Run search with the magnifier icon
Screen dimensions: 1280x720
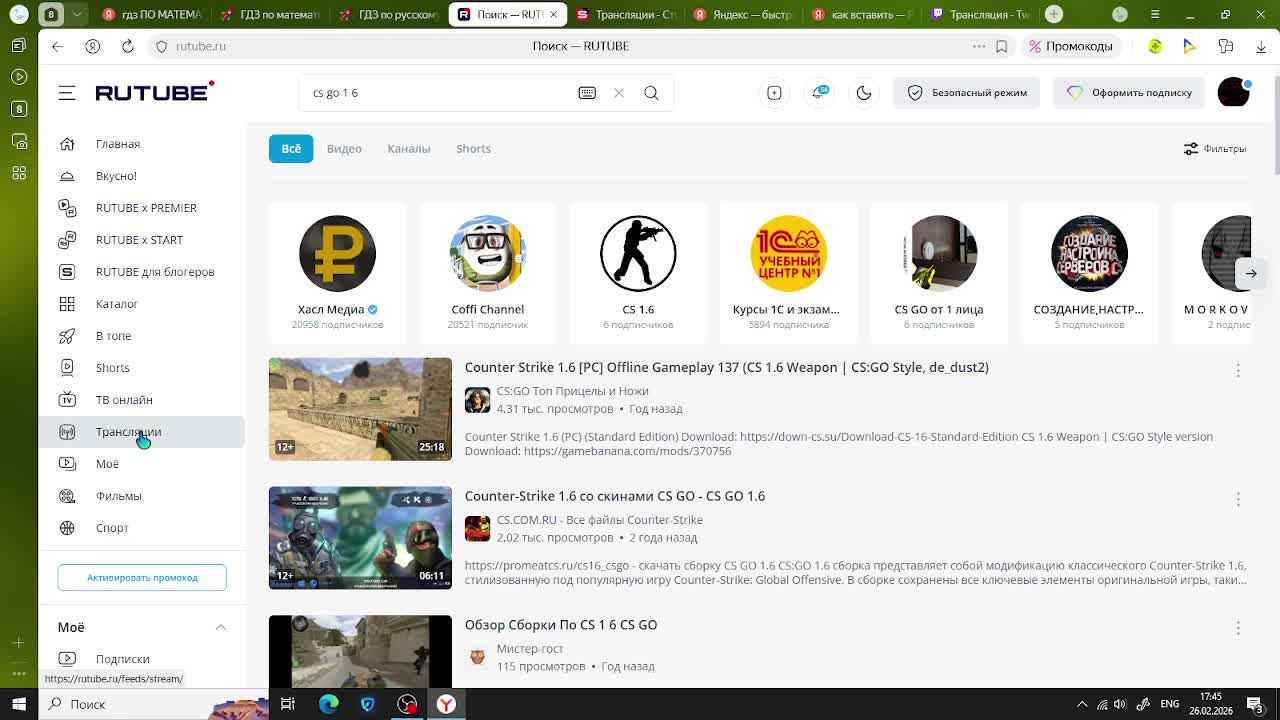pyautogui.click(x=651, y=93)
